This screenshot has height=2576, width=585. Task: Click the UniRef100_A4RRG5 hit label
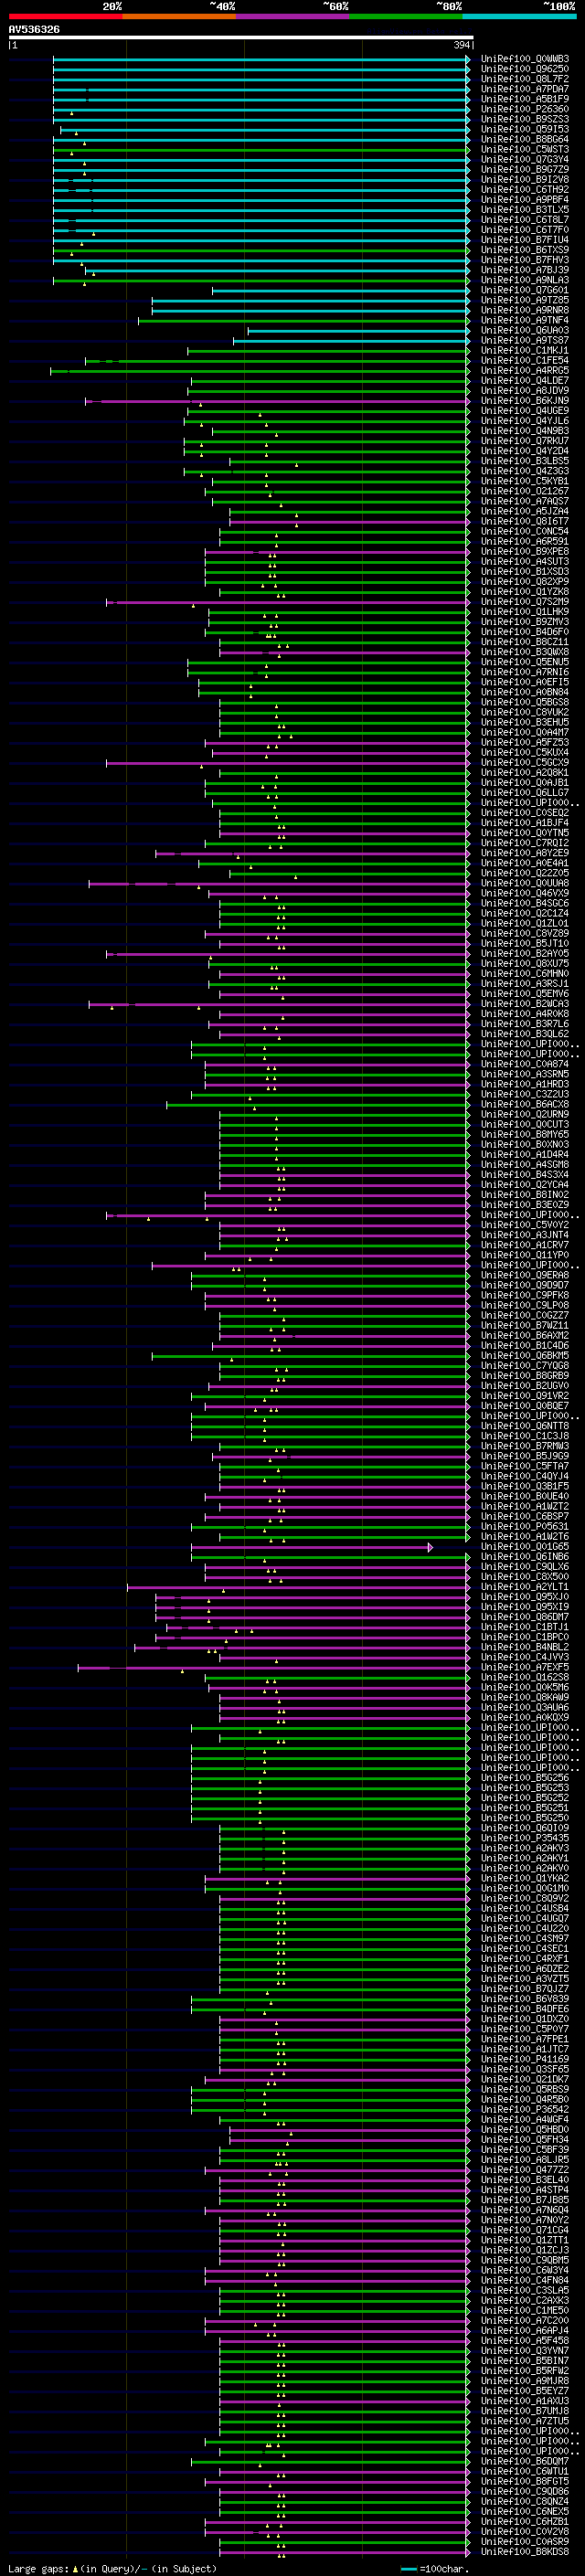pos(525,371)
